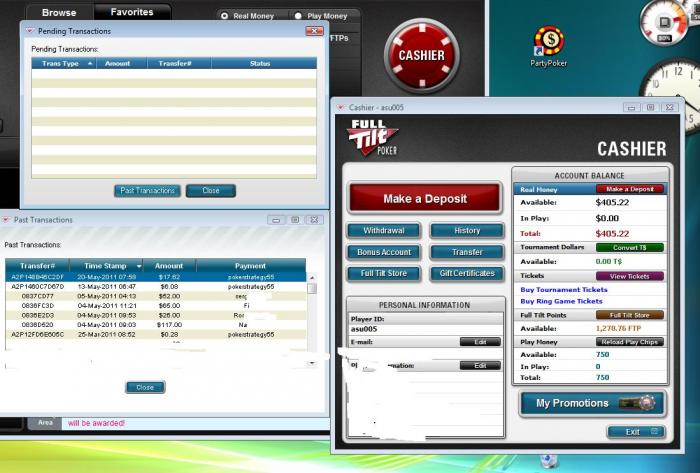Click the Transfer button in Cashier
The height and width of the screenshot is (473, 700).
click(x=467, y=252)
